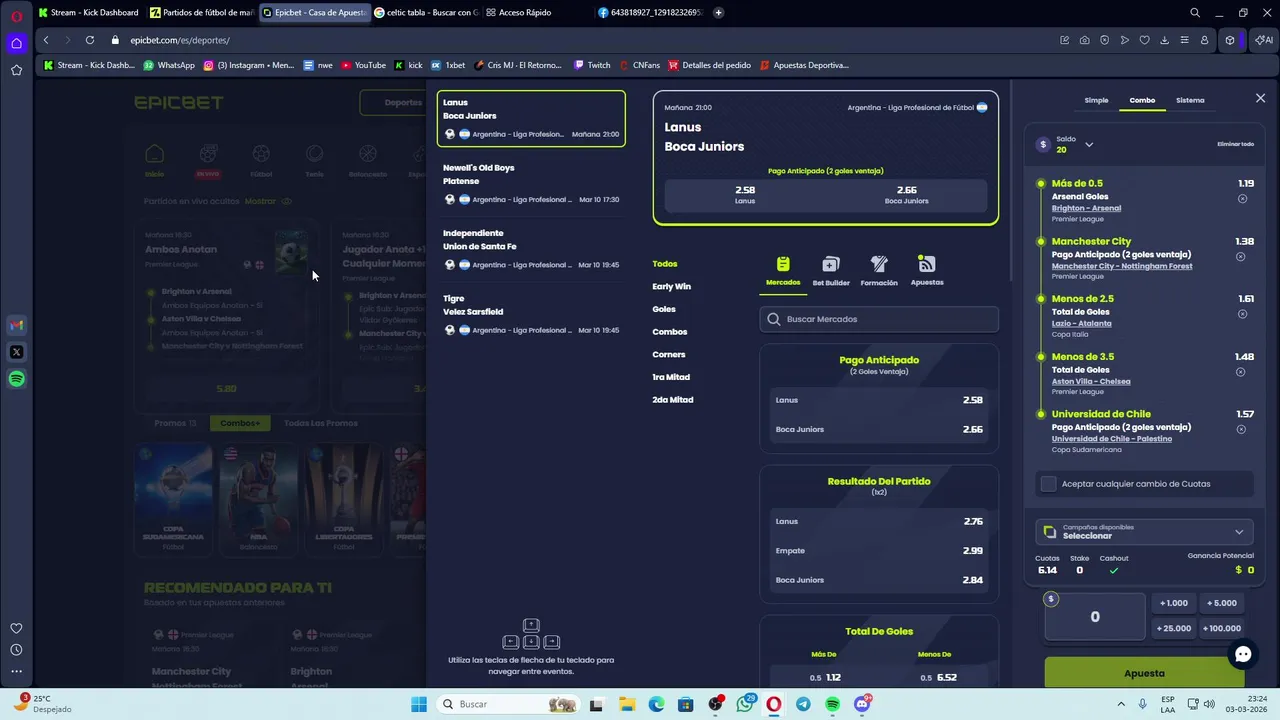Open Telegram from the Windows taskbar
1280x720 pixels.
click(x=803, y=704)
